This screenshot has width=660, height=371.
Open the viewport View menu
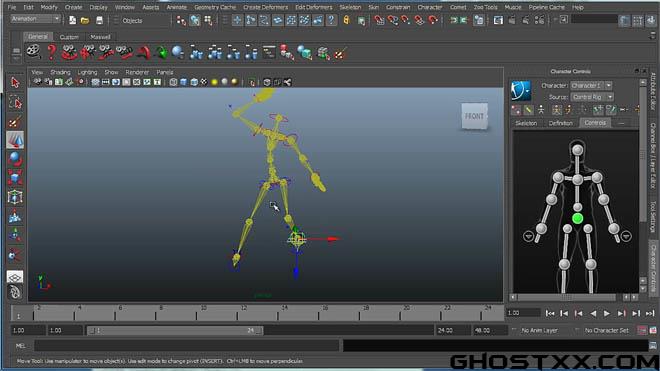[x=37, y=72]
